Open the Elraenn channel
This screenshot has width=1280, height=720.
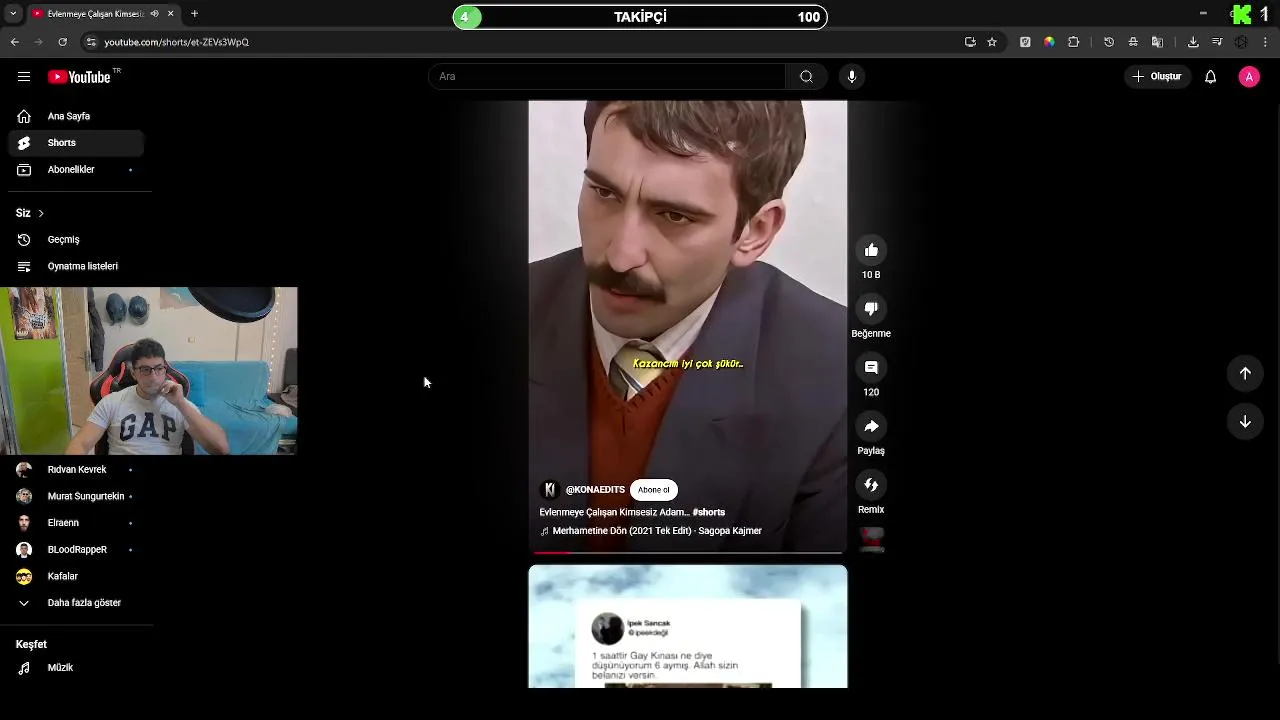[76, 523]
